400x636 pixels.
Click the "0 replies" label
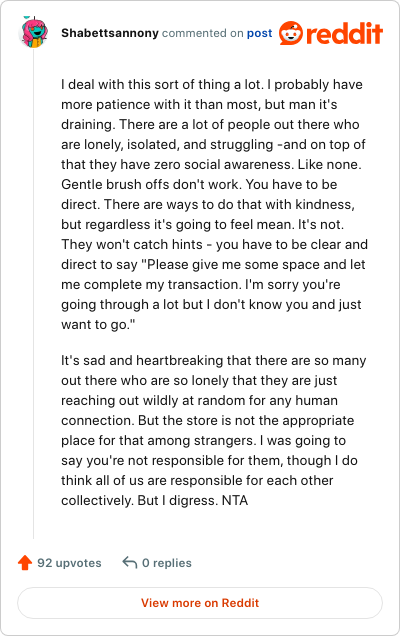(x=167, y=563)
